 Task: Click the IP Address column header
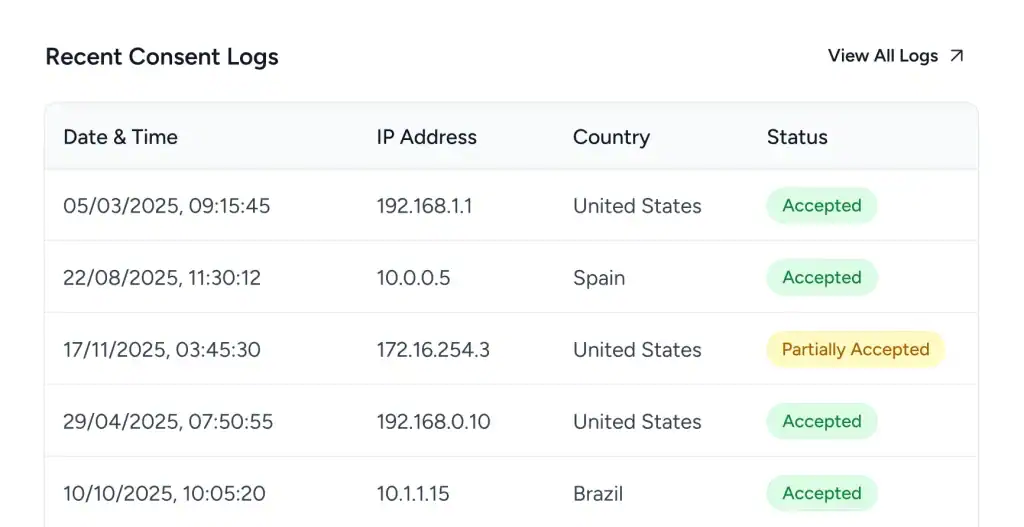[426, 137]
